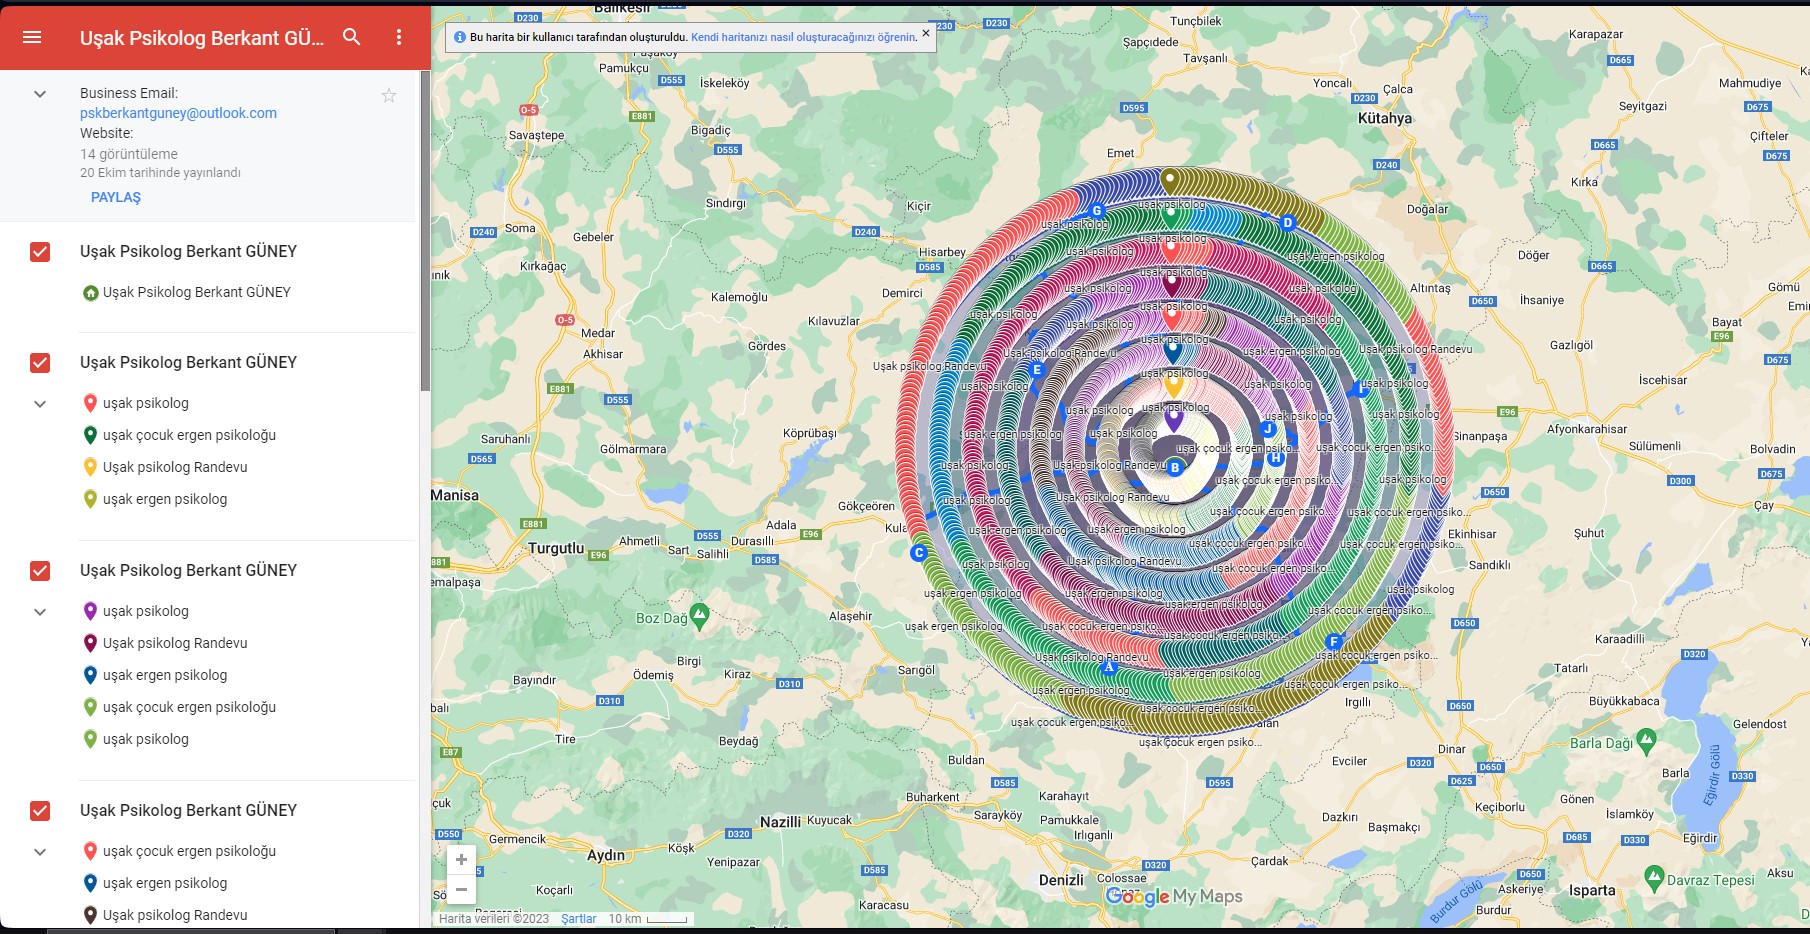Collapse the Business Email info section

[x=39, y=93]
